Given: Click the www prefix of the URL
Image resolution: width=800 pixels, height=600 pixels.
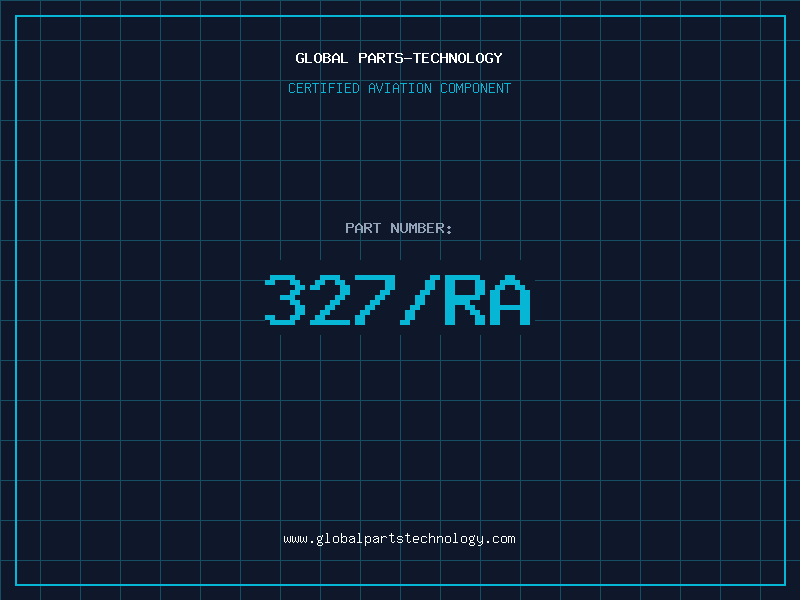Looking at the screenshot, I should 295,539.
